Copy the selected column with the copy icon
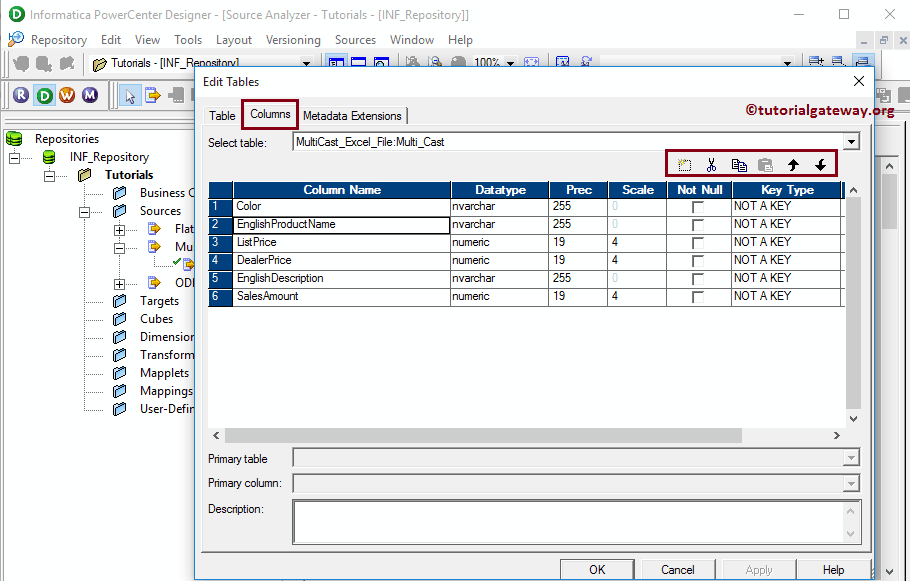The width and height of the screenshot is (910, 581). point(739,162)
